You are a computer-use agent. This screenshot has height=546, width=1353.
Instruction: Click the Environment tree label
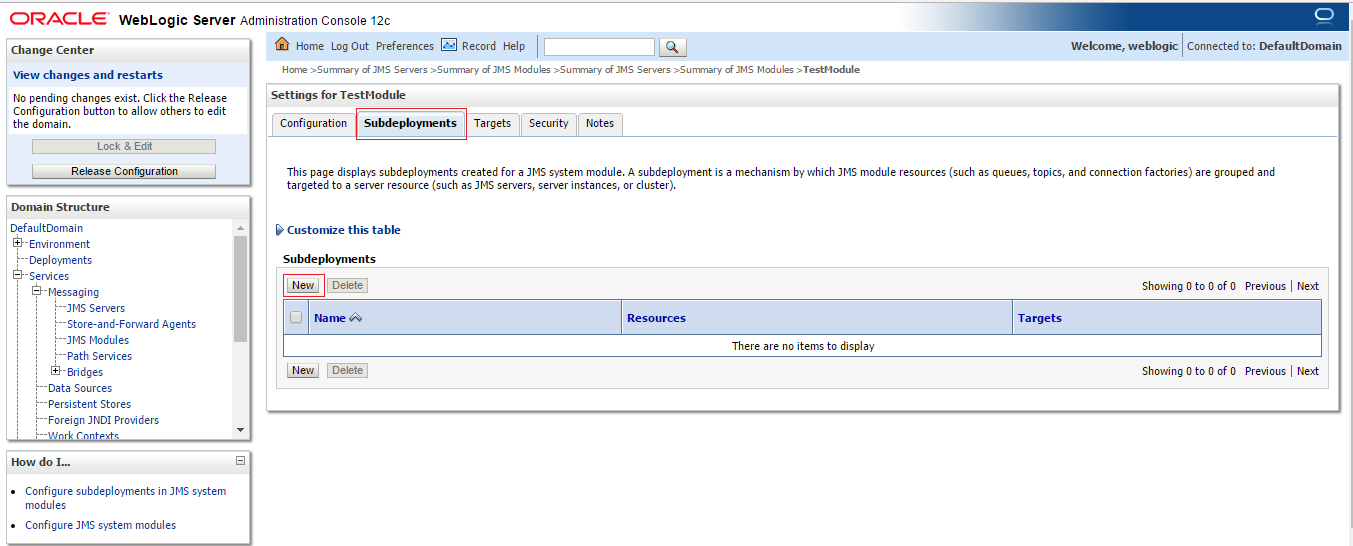click(59, 244)
